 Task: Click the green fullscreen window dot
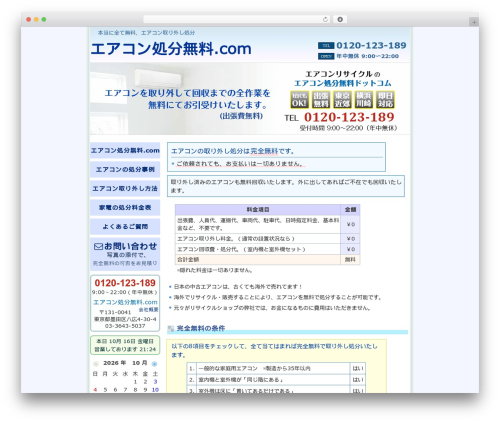[44, 20]
